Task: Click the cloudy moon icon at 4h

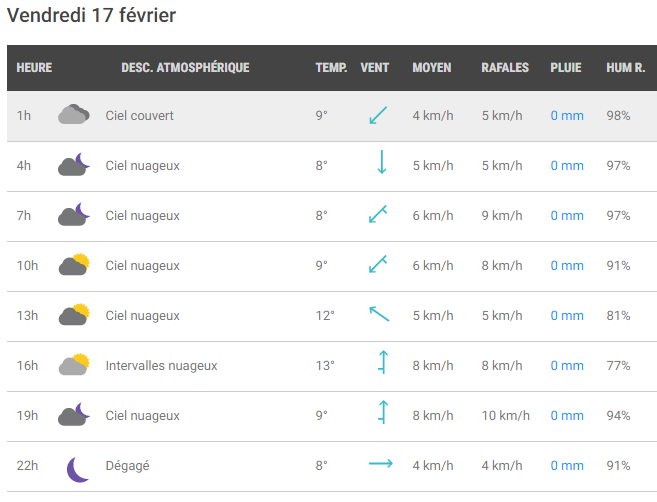Action: 74,164
